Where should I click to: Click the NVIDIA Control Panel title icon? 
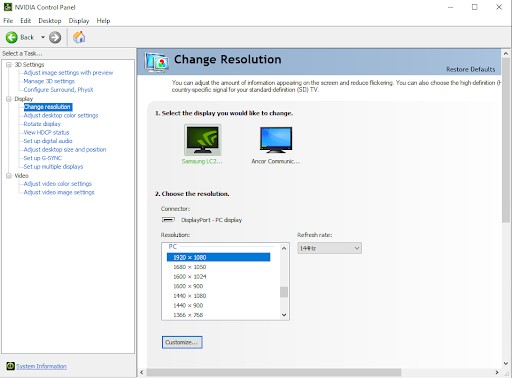[8, 7]
